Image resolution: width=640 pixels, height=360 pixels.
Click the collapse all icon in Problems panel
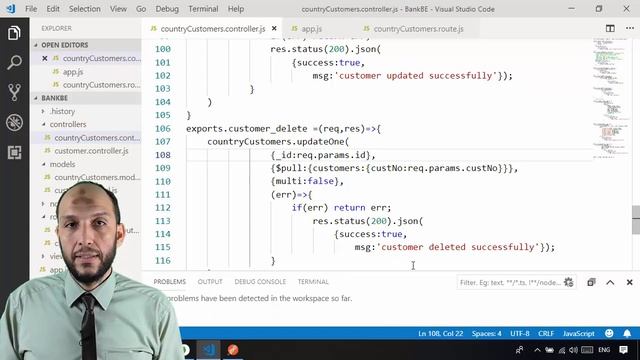pyautogui.click(x=591, y=282)
